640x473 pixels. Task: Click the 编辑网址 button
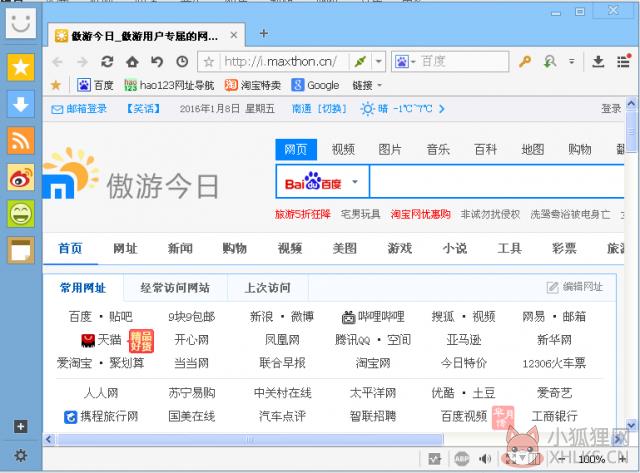575,287
